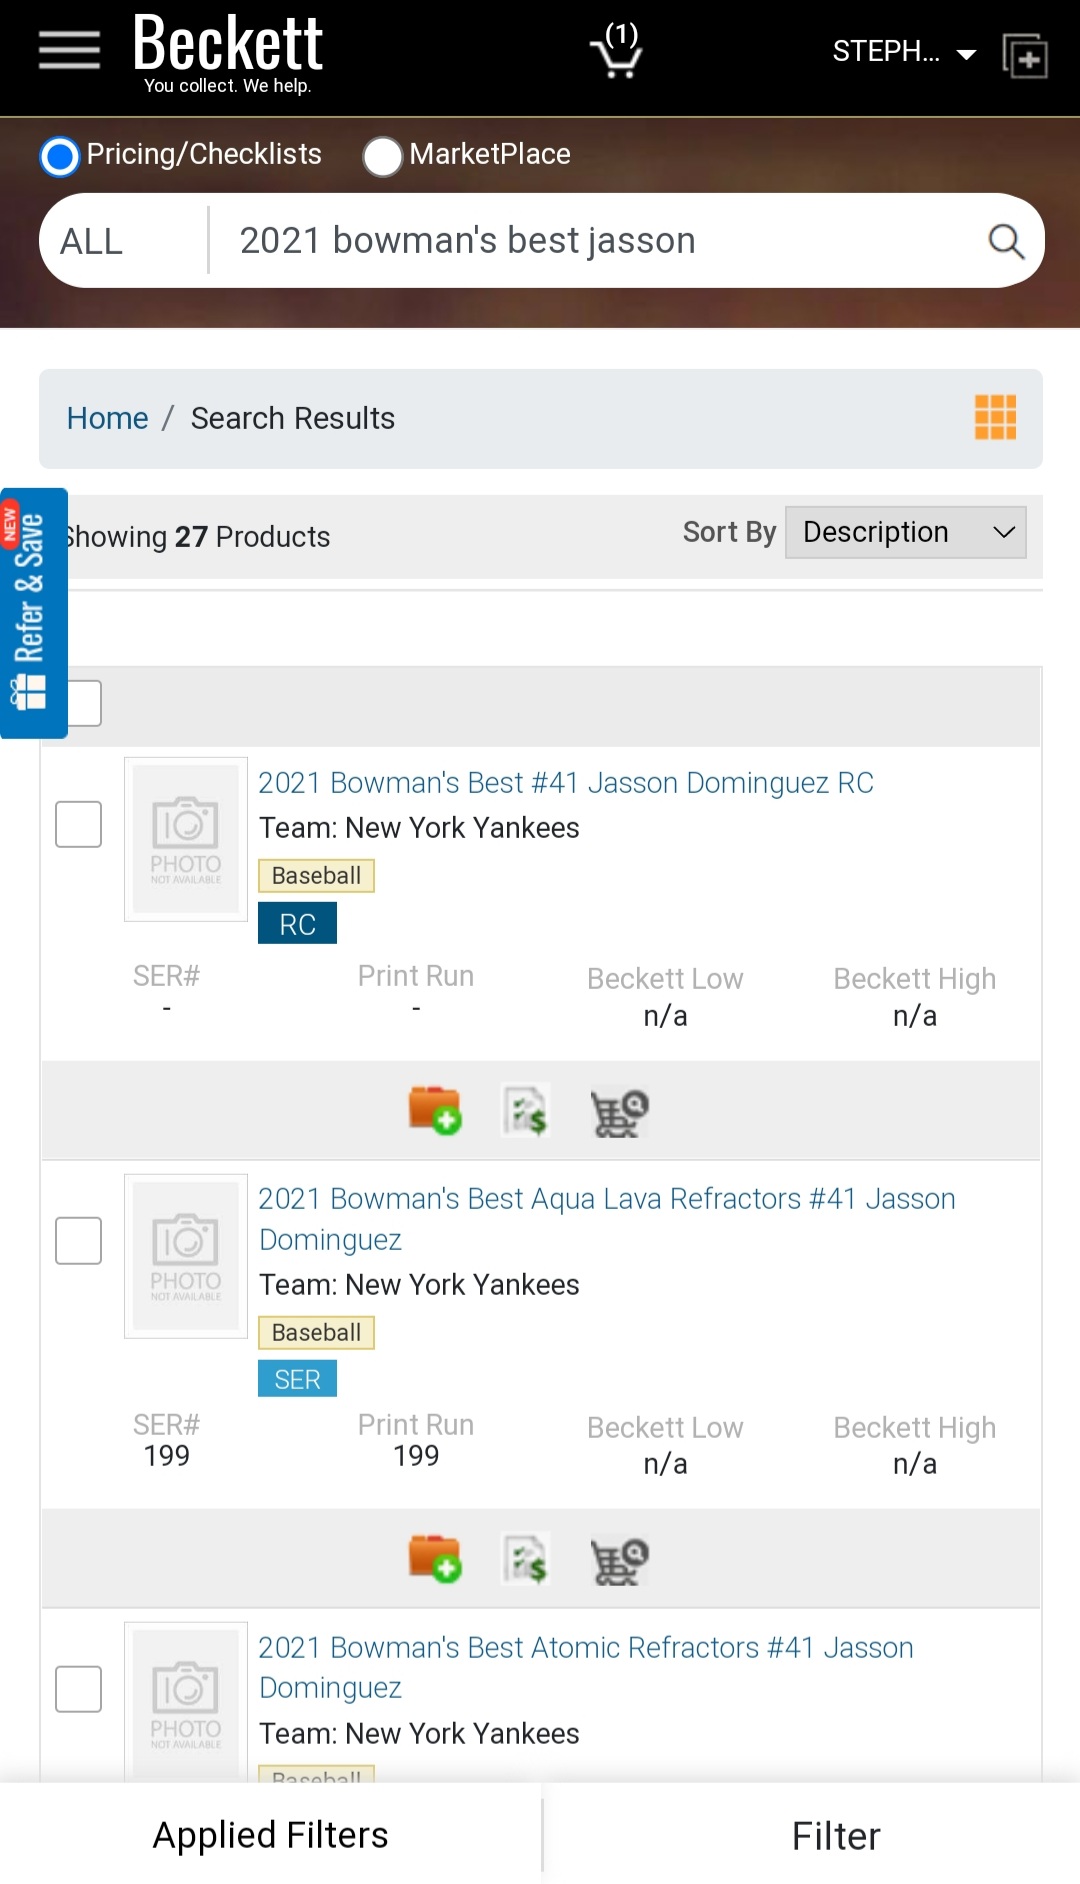This screenshot has height=1884, width=1080.
Task: Open the Sort By Description dropdown
Action: 906,532
